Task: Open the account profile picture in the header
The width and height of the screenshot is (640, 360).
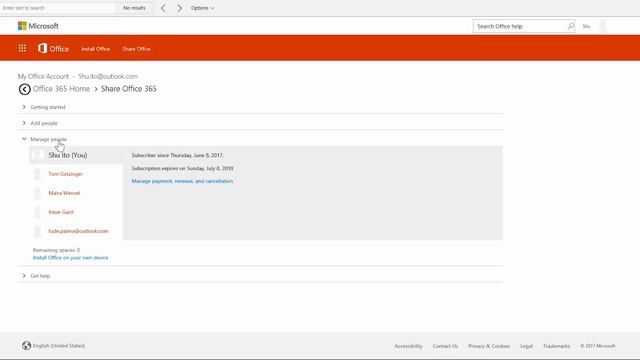Action: click(603, 26)
